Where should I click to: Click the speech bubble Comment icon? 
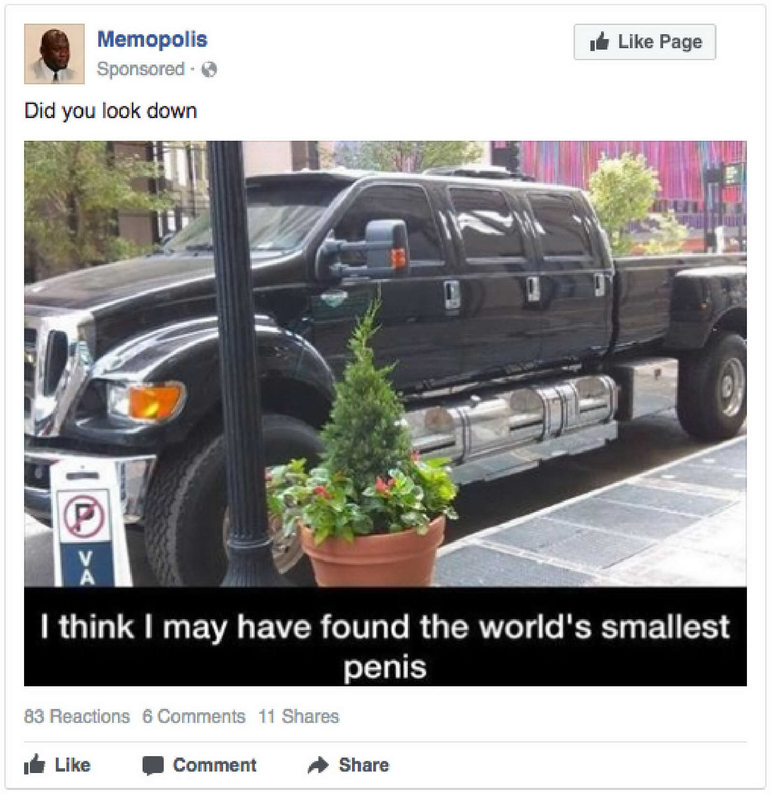153,765
